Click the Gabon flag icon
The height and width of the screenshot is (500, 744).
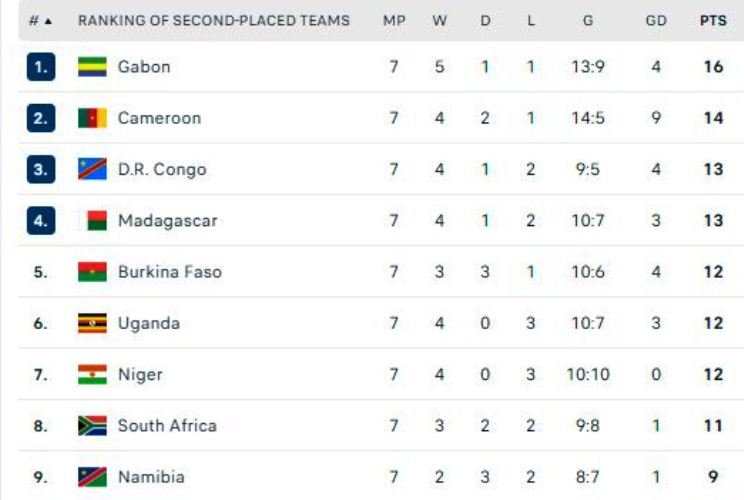tap(92, 67)
